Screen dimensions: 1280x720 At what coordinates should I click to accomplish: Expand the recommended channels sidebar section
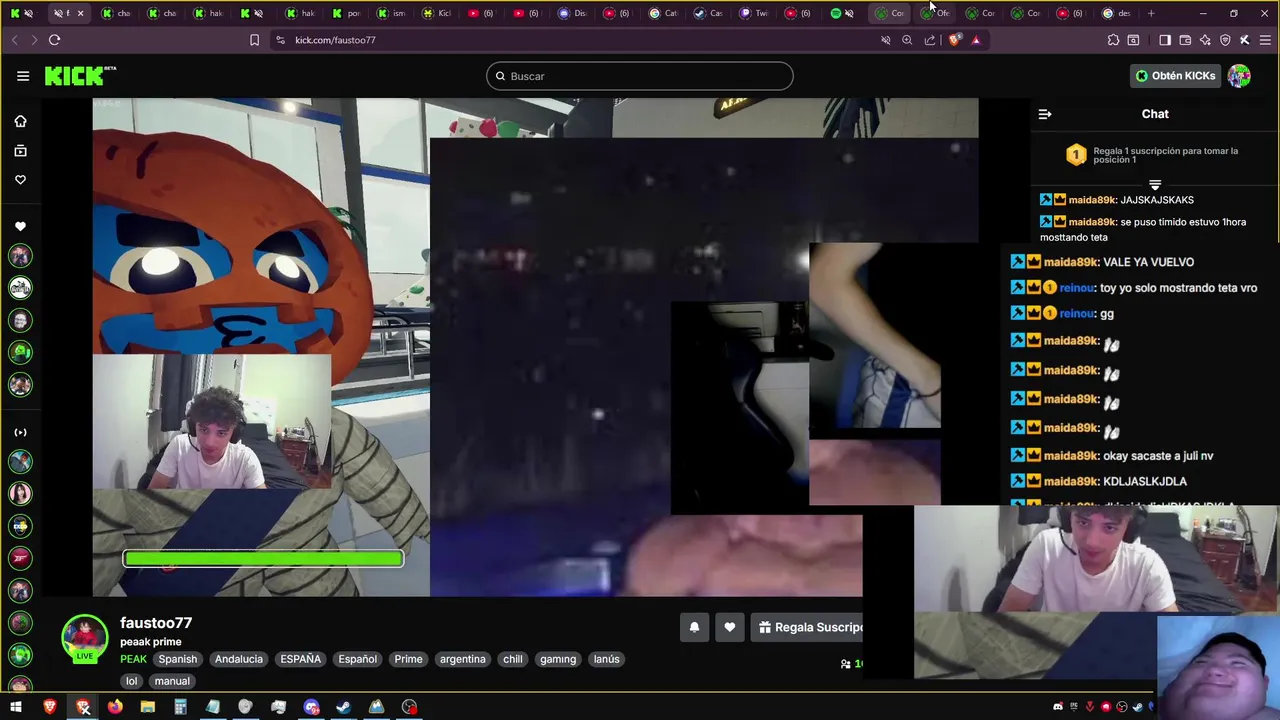point(20,432)
